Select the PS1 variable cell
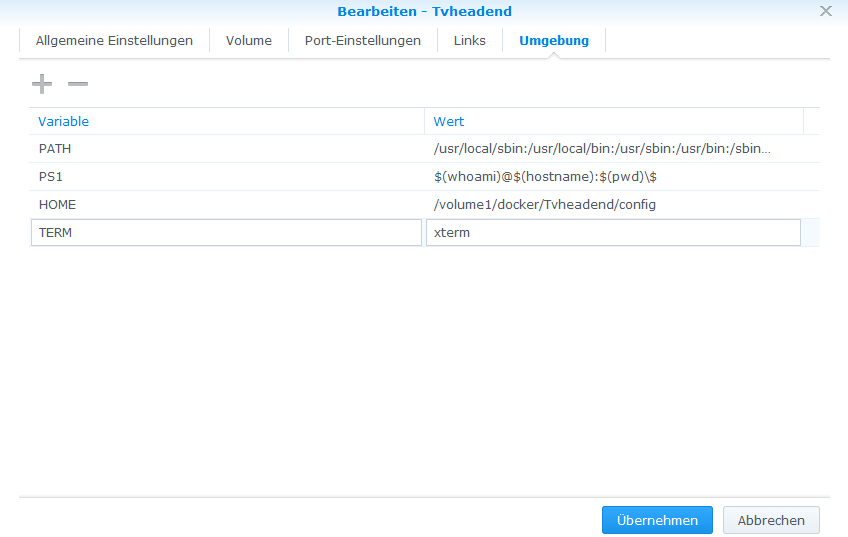The width and height of the screenshot is (848, 537). pyautogui.click(x=227, y=177)
